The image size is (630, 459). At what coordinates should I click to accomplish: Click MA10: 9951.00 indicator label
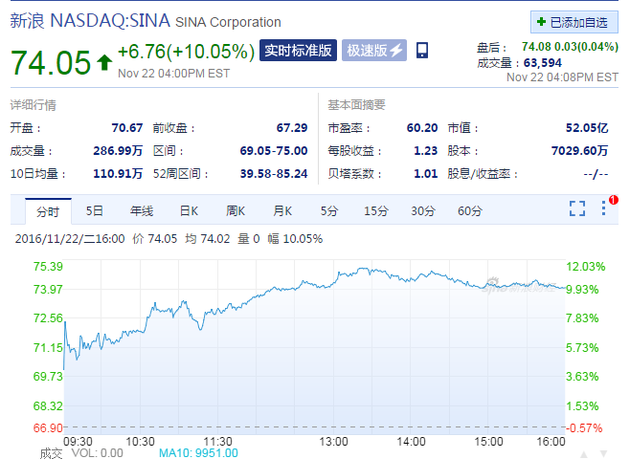click(198, 453)
